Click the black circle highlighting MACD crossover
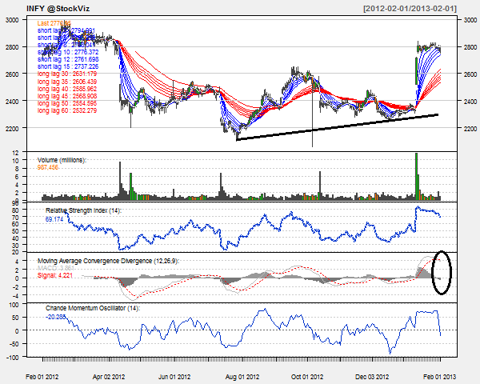Viewport: 480px width, 384px height. (442, 272)
